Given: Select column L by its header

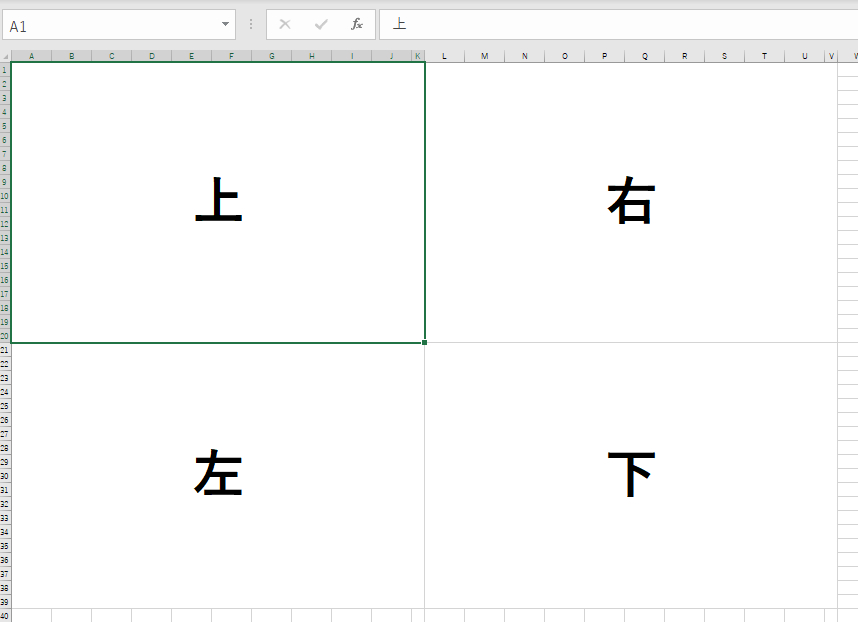Looking at the screenshot, I should (444, 56).
